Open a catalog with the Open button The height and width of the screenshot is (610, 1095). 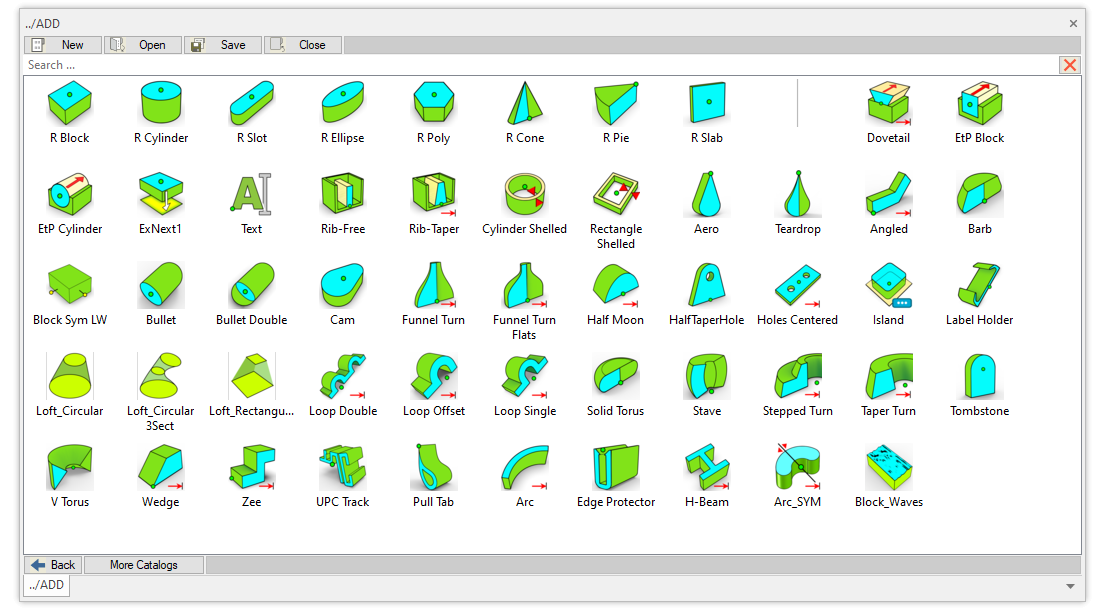click(x=143, y=45)
